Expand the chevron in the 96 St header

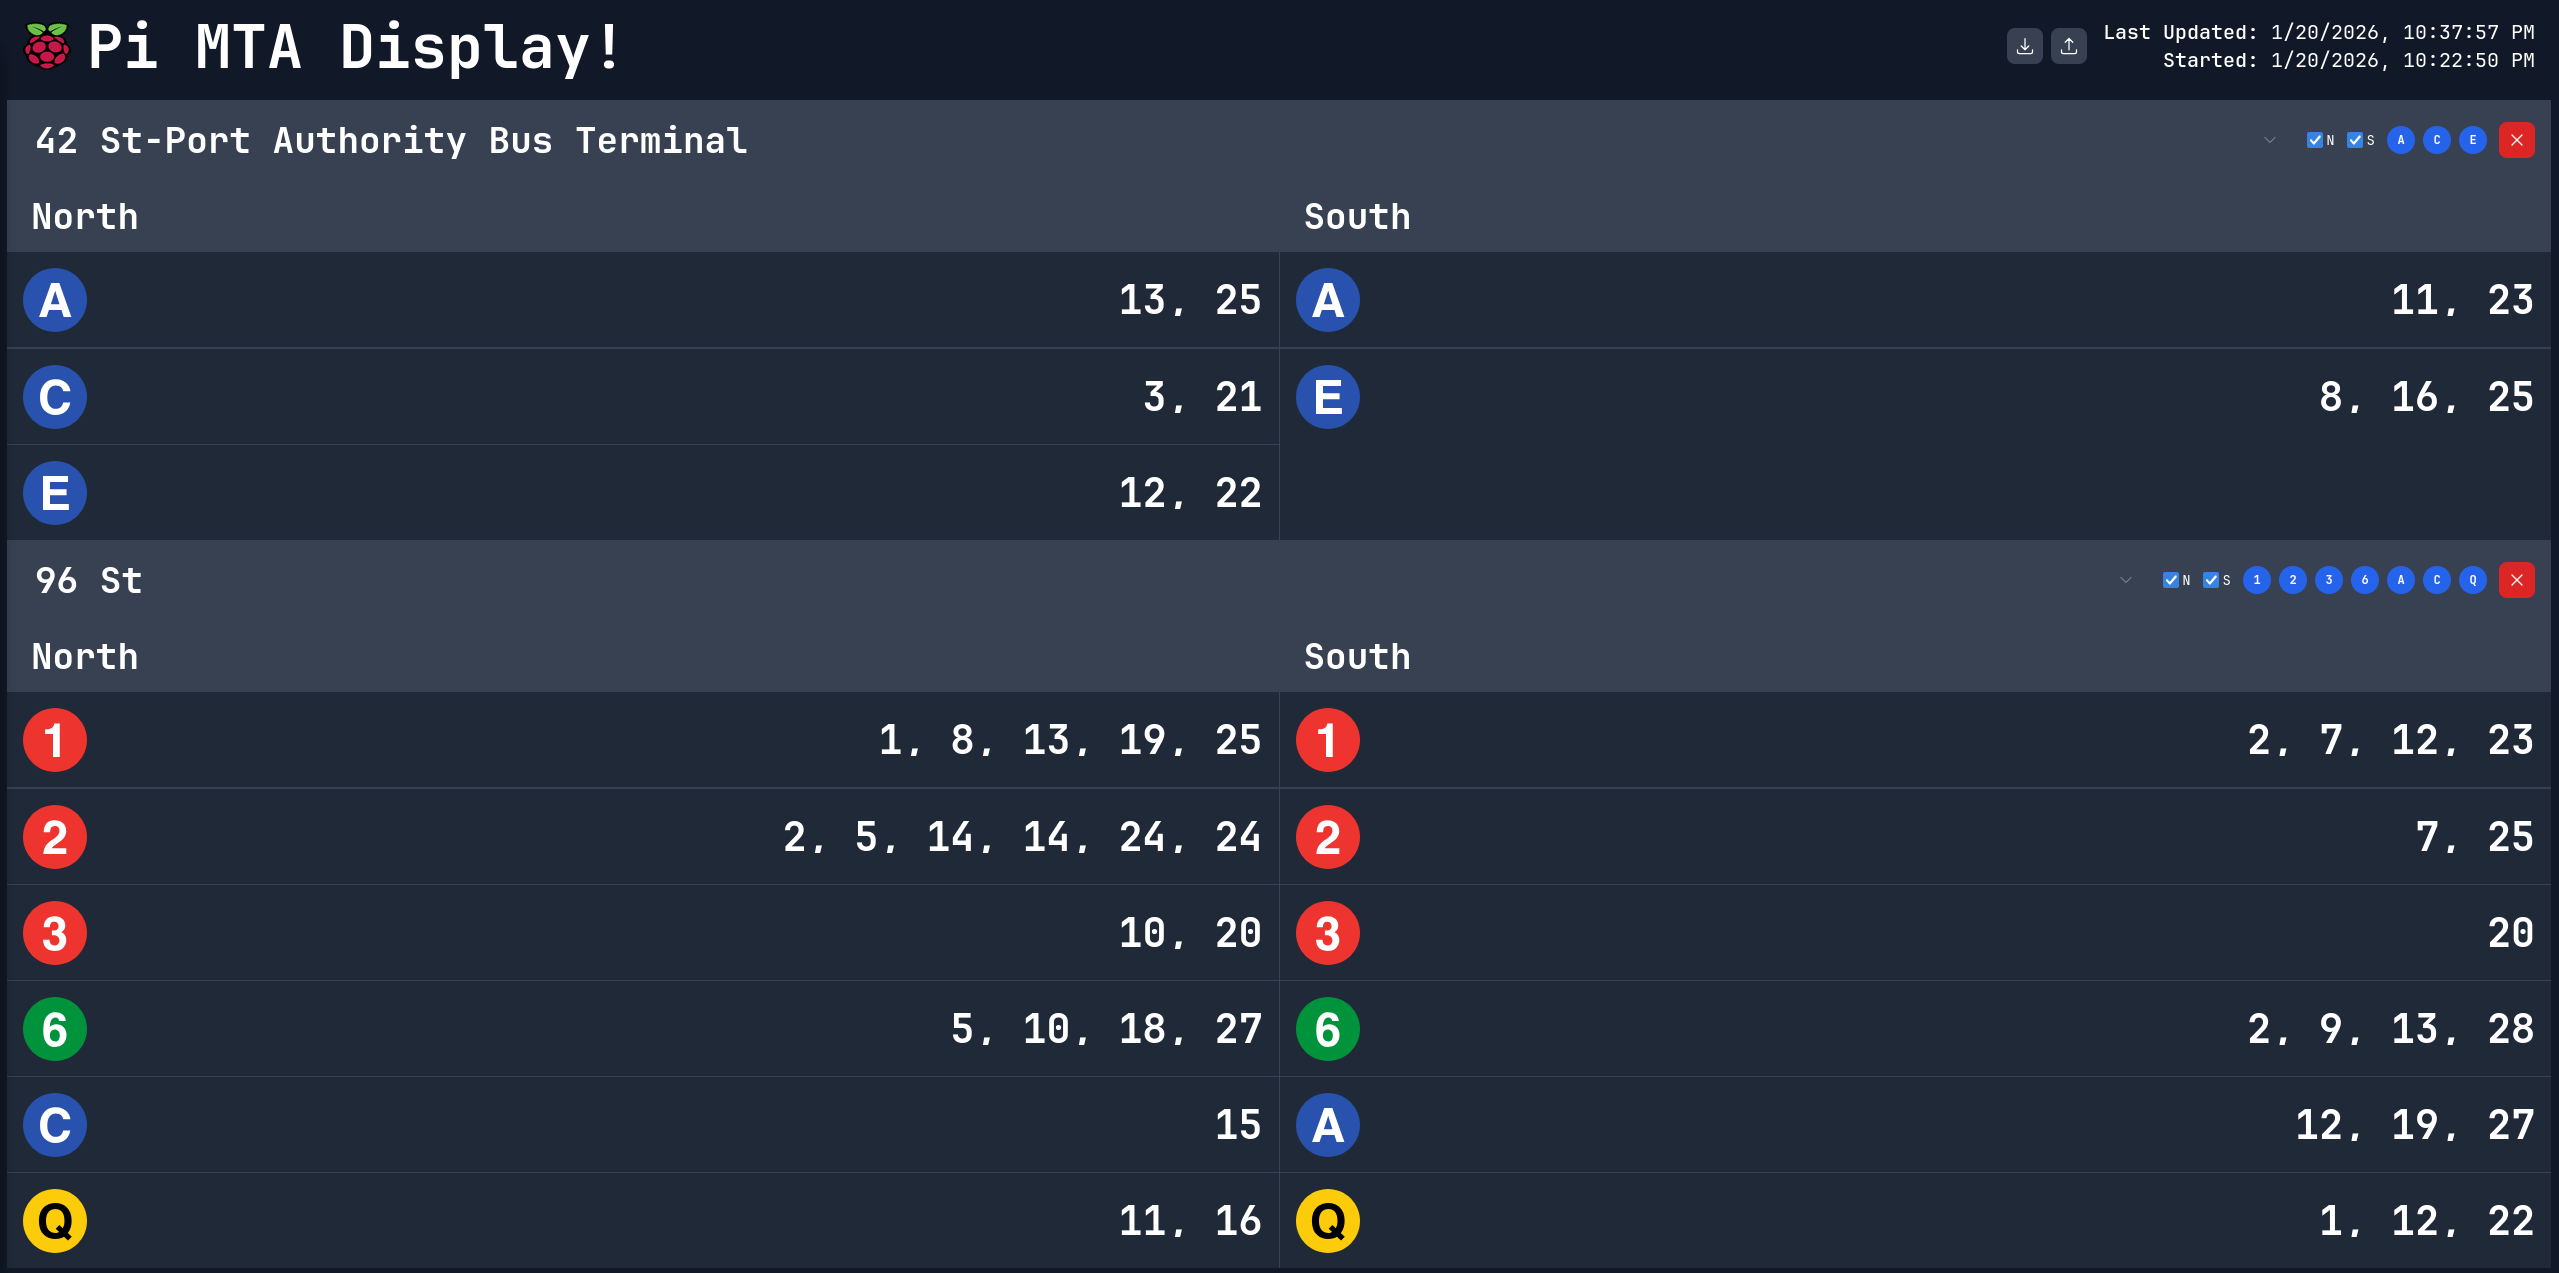pyautogui.click(x=2126, y=580)
